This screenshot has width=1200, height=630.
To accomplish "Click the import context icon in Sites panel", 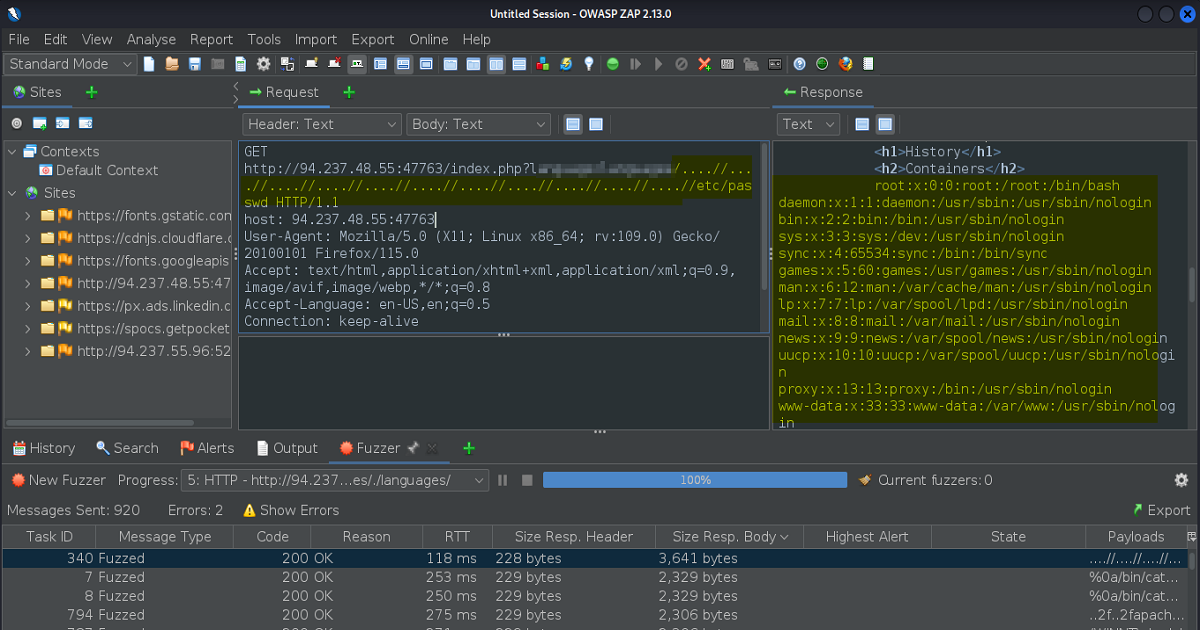I will coord(63,124).
